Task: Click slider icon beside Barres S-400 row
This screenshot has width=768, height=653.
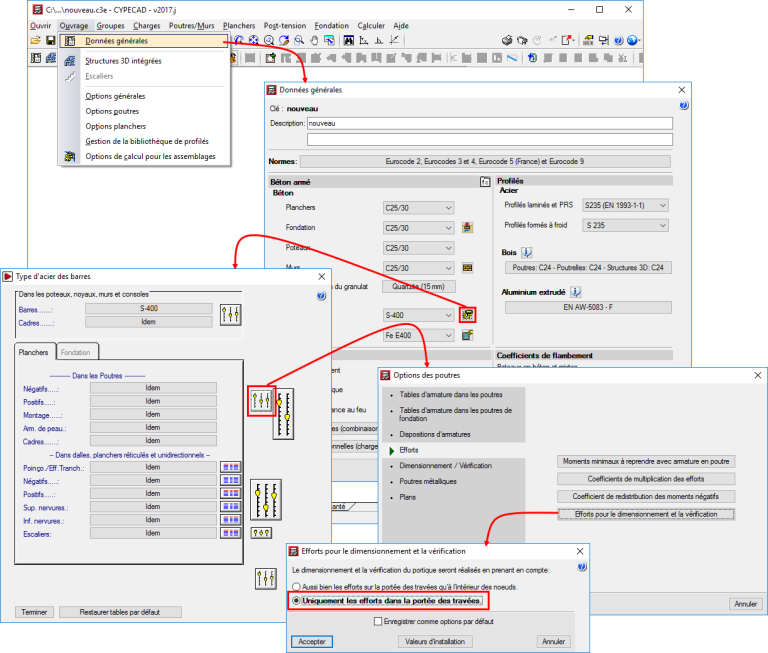Action: (230, 314)
